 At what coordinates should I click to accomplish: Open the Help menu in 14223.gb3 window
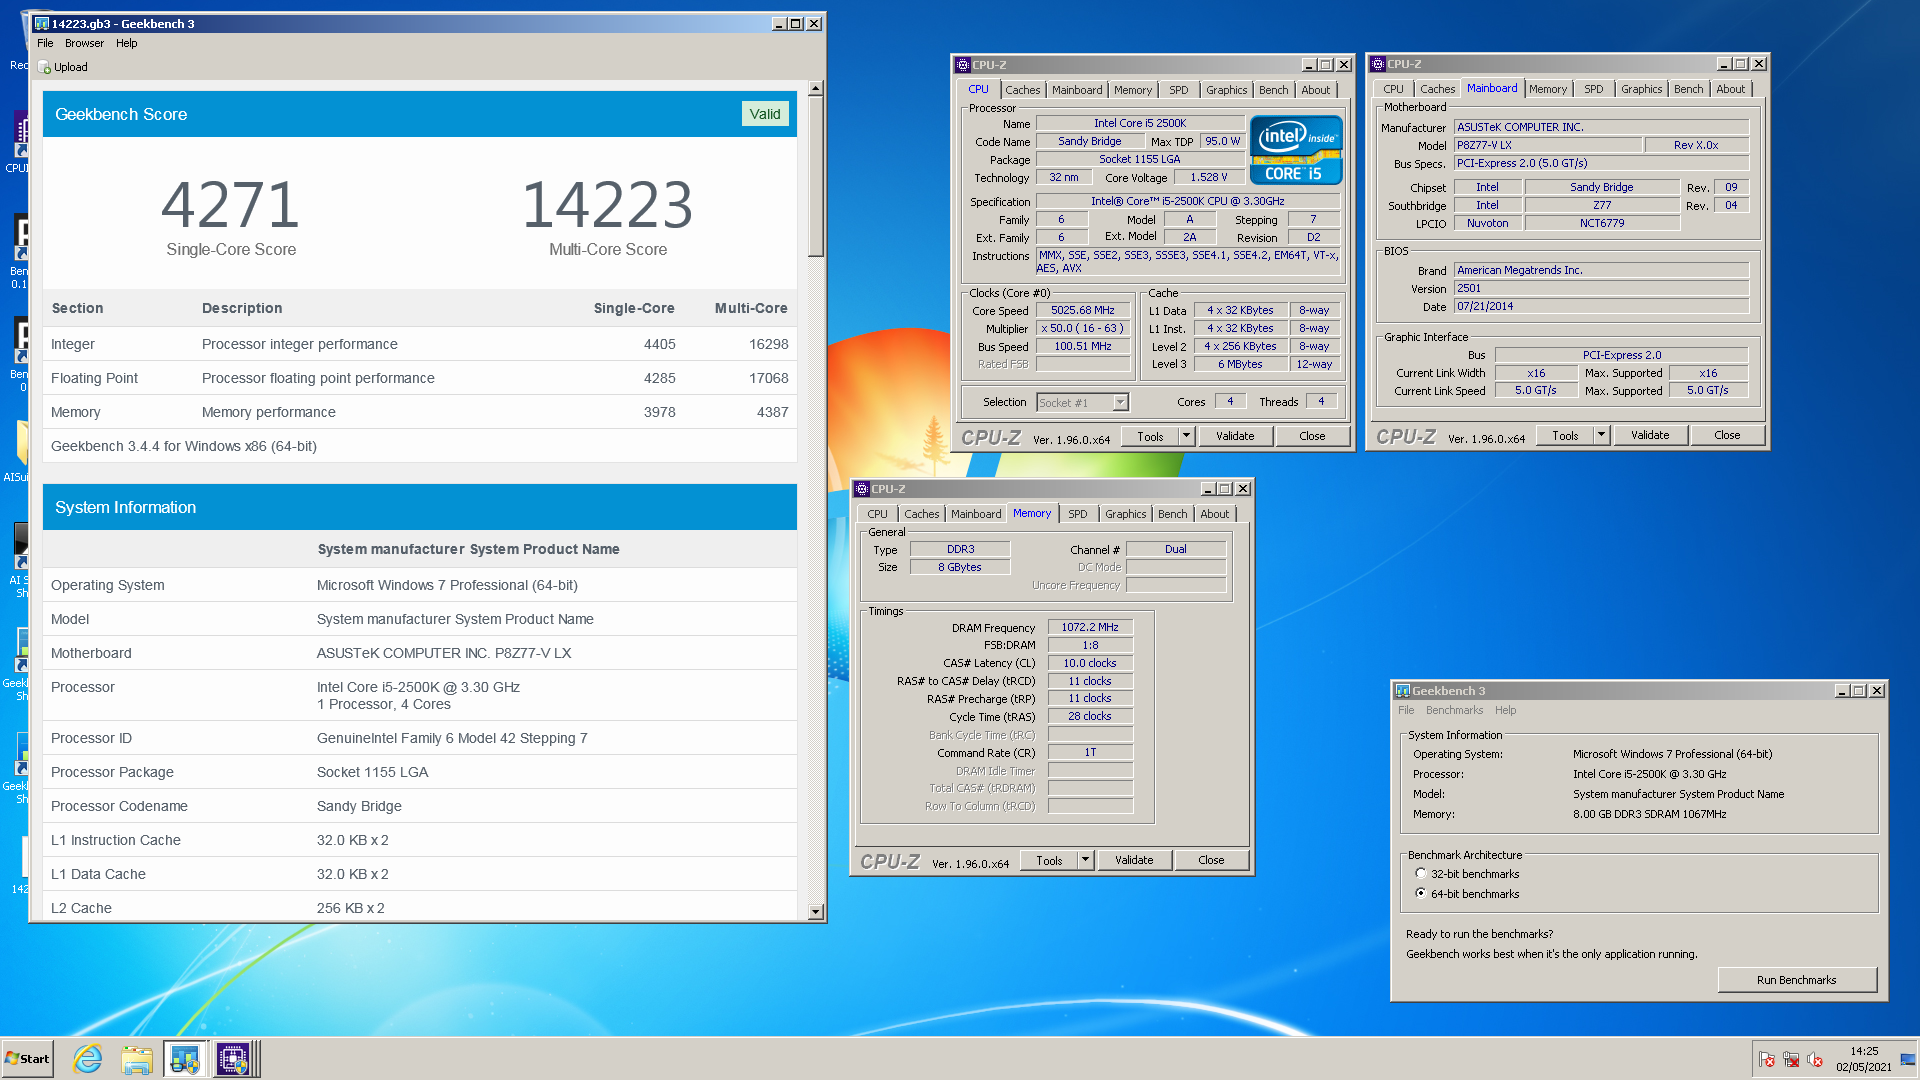tap(126, 43)
